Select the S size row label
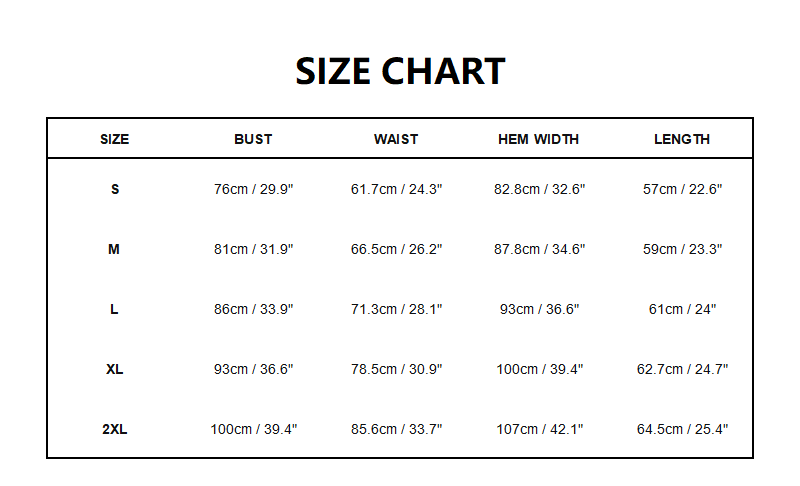This screenshot has height=486, width=800. pos(115,189)
